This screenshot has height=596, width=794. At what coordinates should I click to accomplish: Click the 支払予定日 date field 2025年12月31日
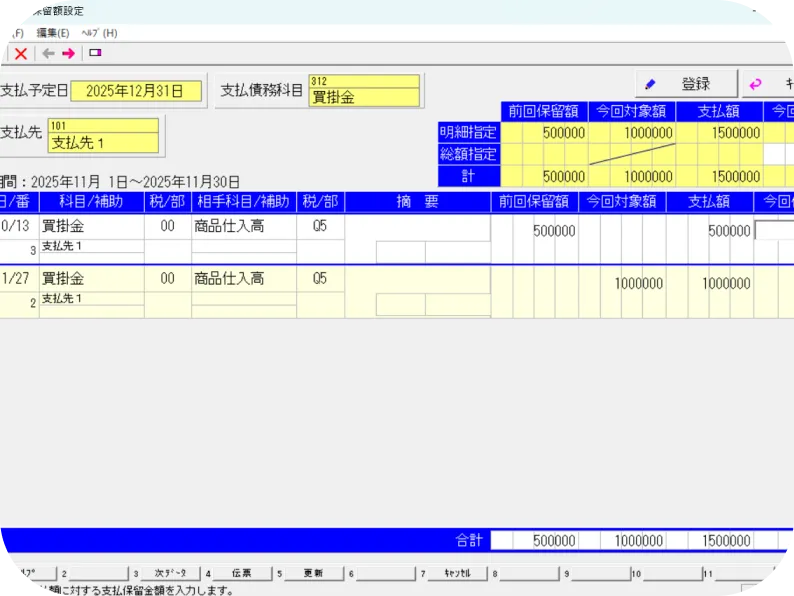[x=136, y=91]
